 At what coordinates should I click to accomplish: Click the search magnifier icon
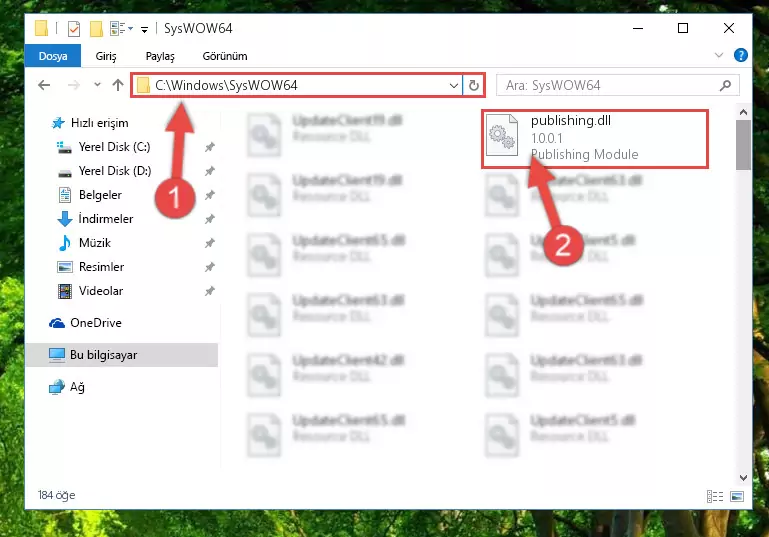coord(725,85)
